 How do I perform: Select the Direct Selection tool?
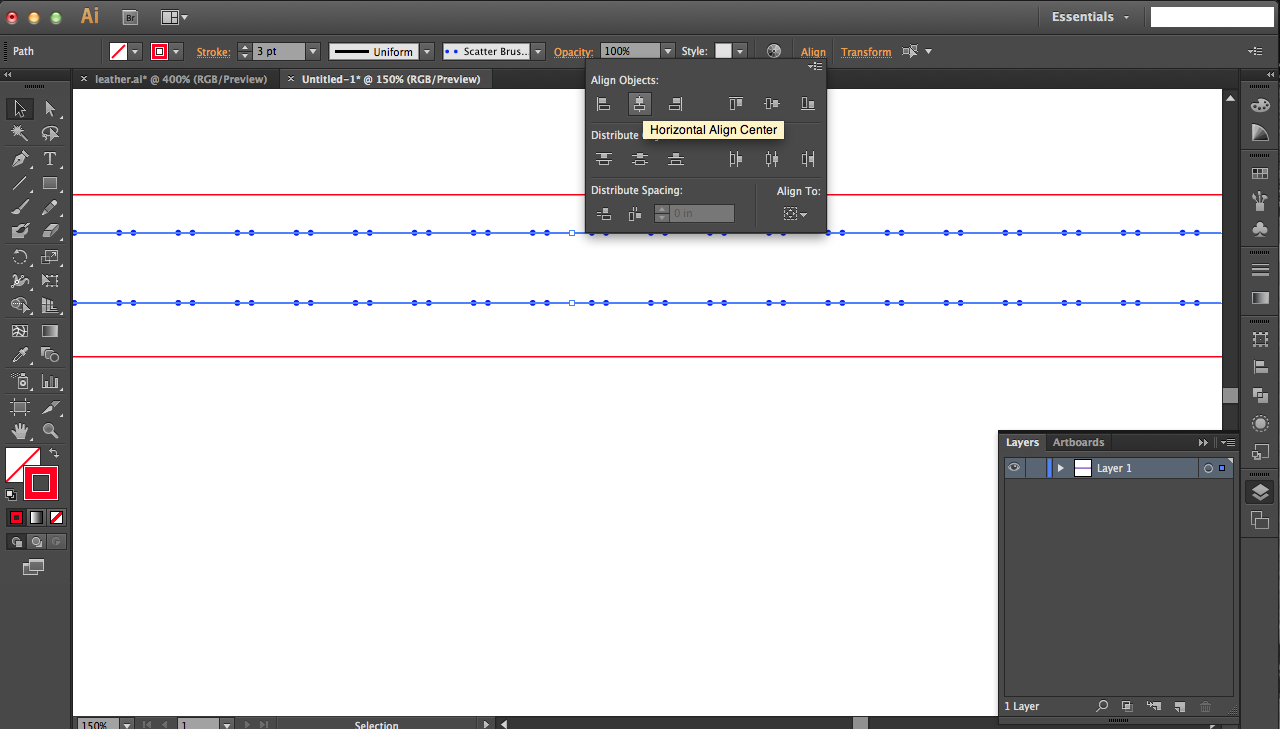pos(52,108)
